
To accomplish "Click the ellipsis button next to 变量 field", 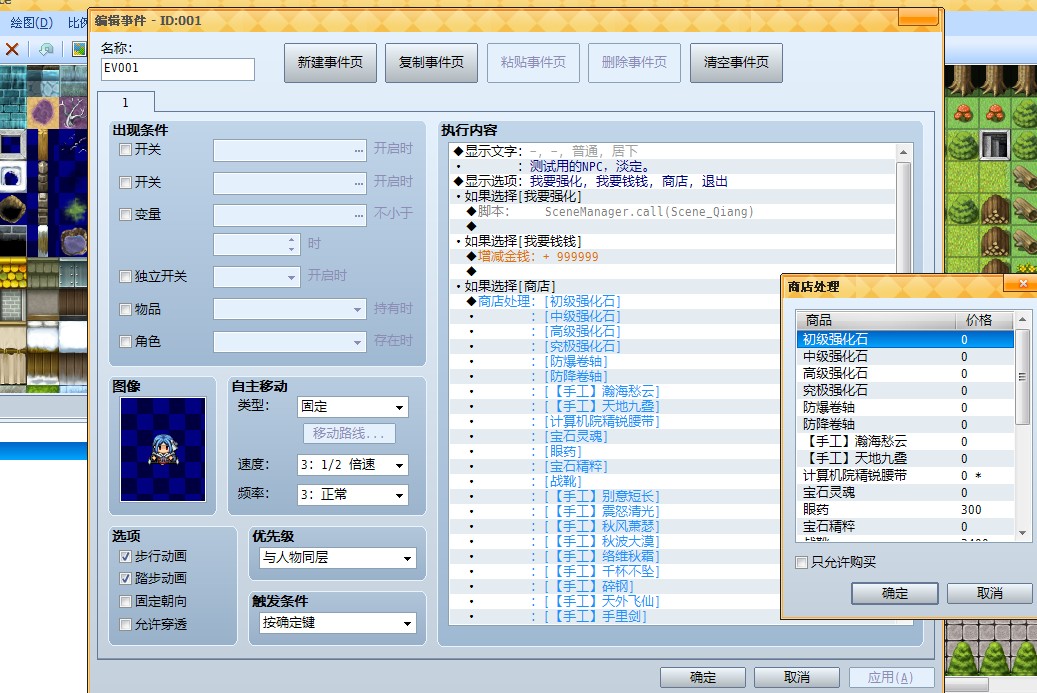I will [358, 215].
